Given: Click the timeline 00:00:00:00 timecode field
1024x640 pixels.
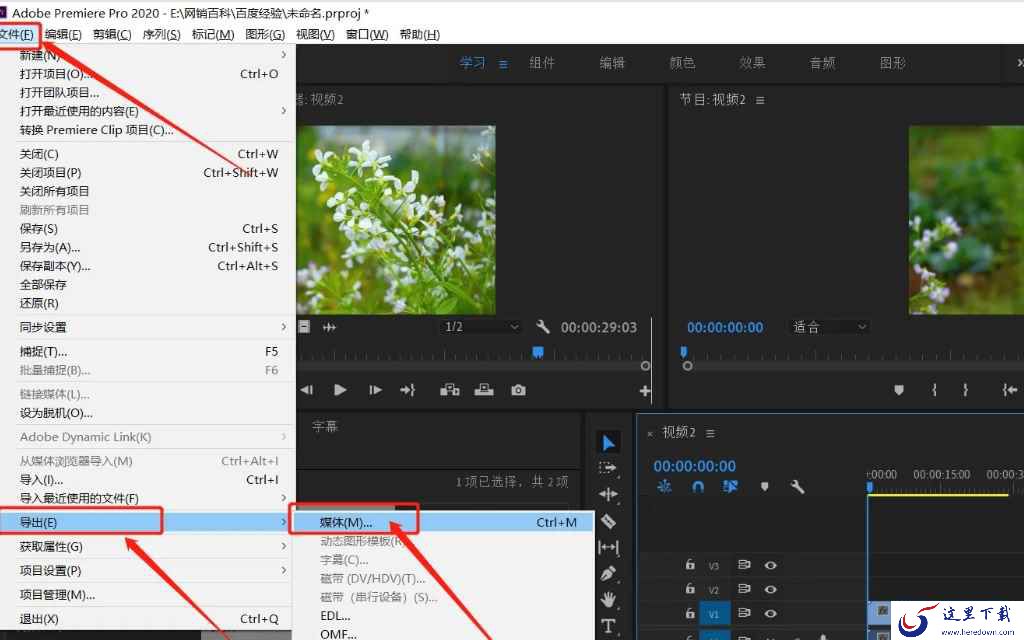Looking at the screenshot, I should pos(694,466).
